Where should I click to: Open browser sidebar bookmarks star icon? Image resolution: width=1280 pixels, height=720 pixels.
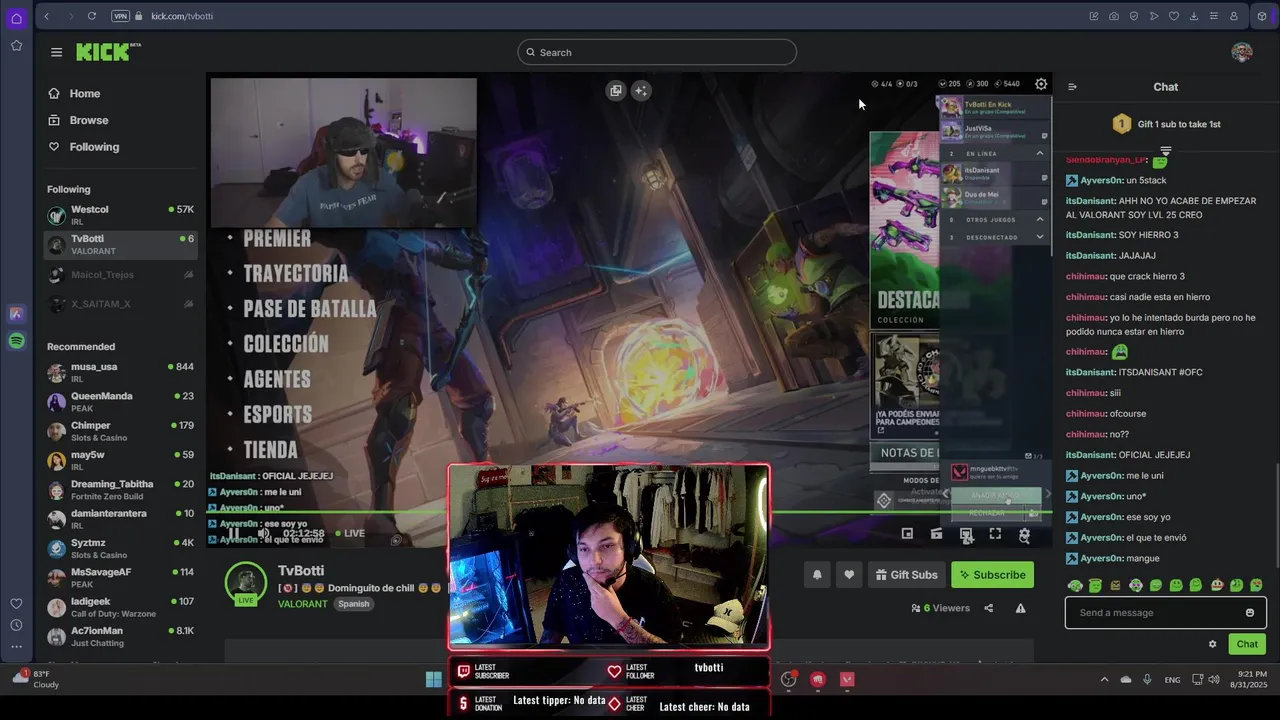[x=16, y=45]
